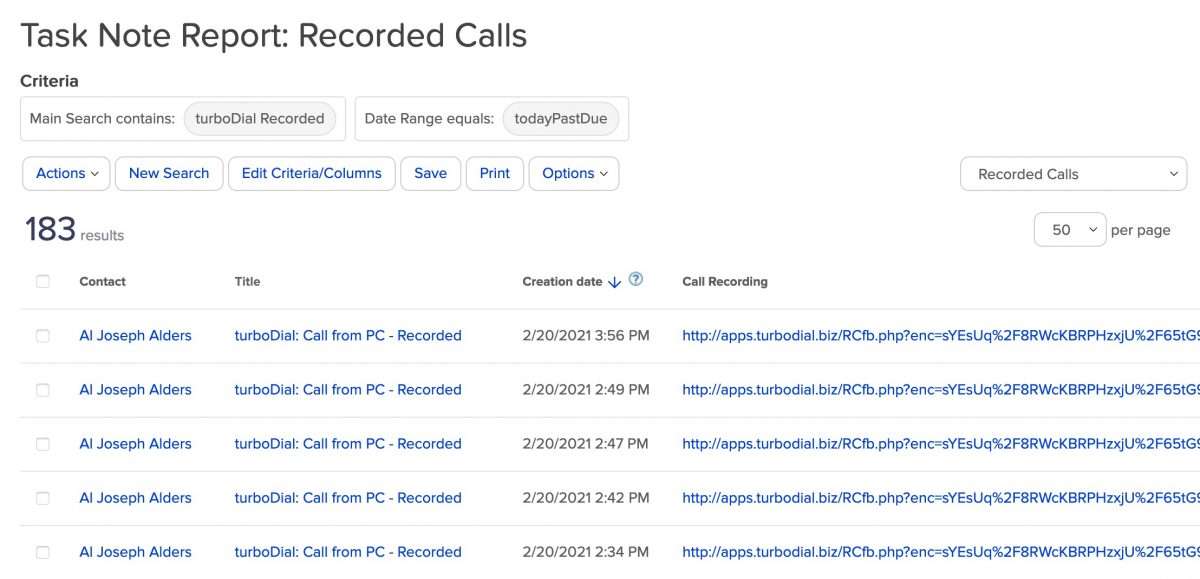
Task: Open the 50 per page dropdown
Action: (1070, 230)
